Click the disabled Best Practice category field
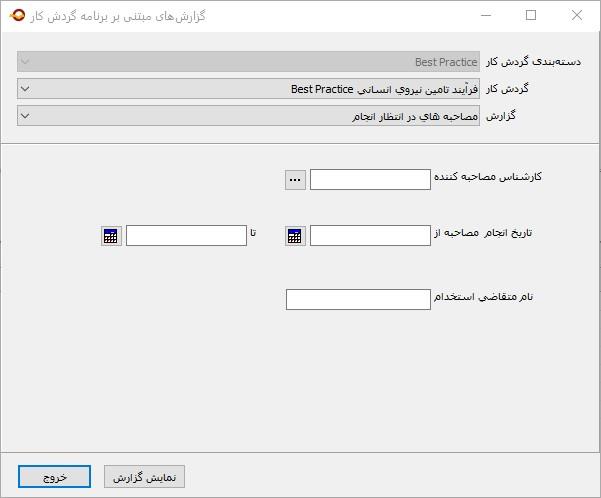Viewport: 601px width, 498px height. tap(250, 62)
